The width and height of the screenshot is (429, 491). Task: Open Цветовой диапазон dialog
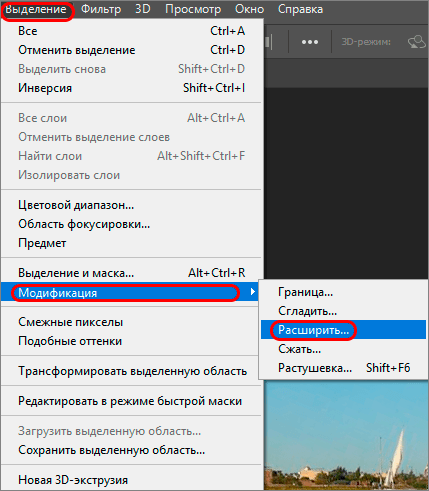[x=132, y=205]
